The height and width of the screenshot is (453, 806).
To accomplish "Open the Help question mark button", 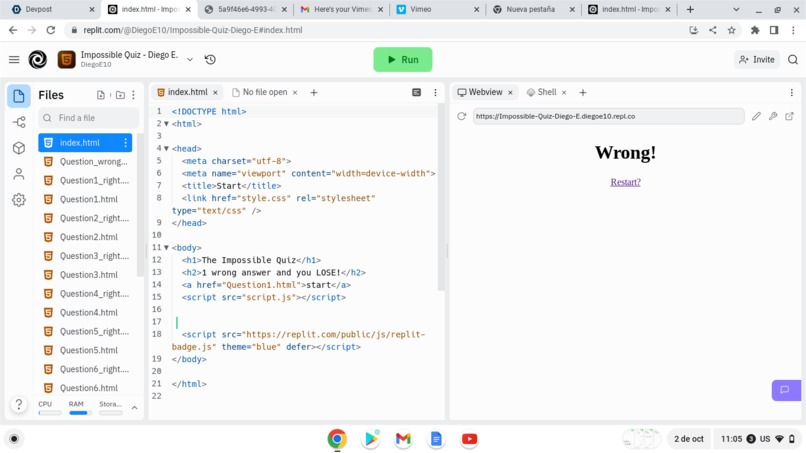I will click(x=19, y=404).
